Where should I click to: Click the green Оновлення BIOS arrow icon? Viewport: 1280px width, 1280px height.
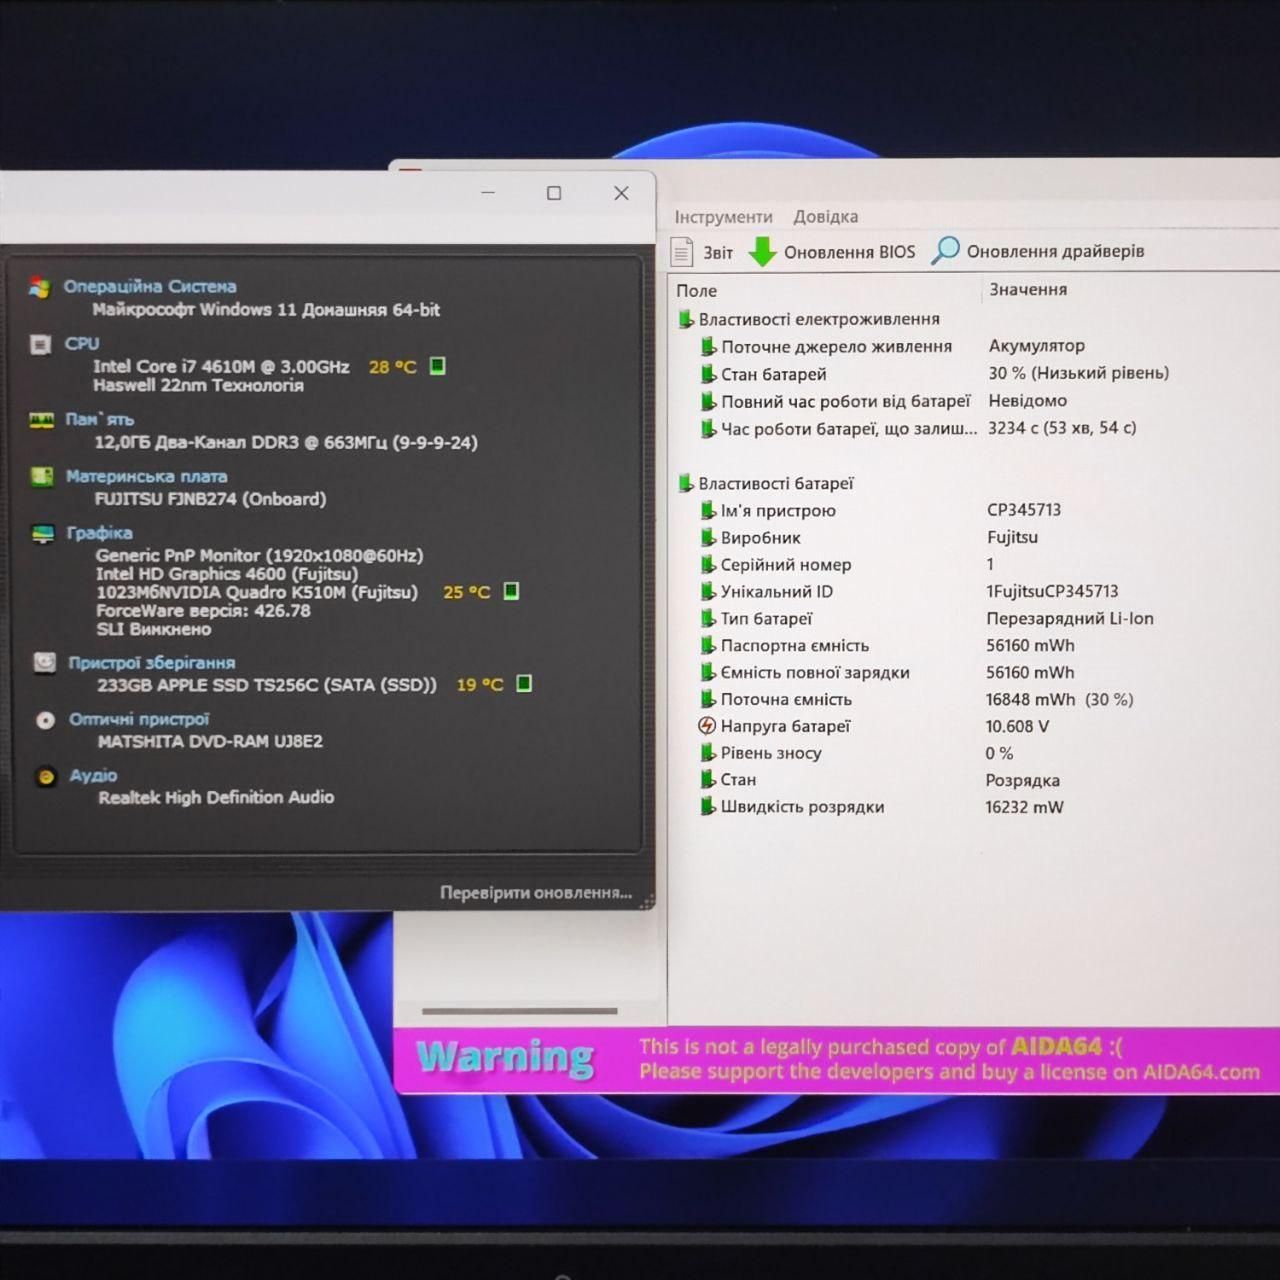(x=763, y=252)
